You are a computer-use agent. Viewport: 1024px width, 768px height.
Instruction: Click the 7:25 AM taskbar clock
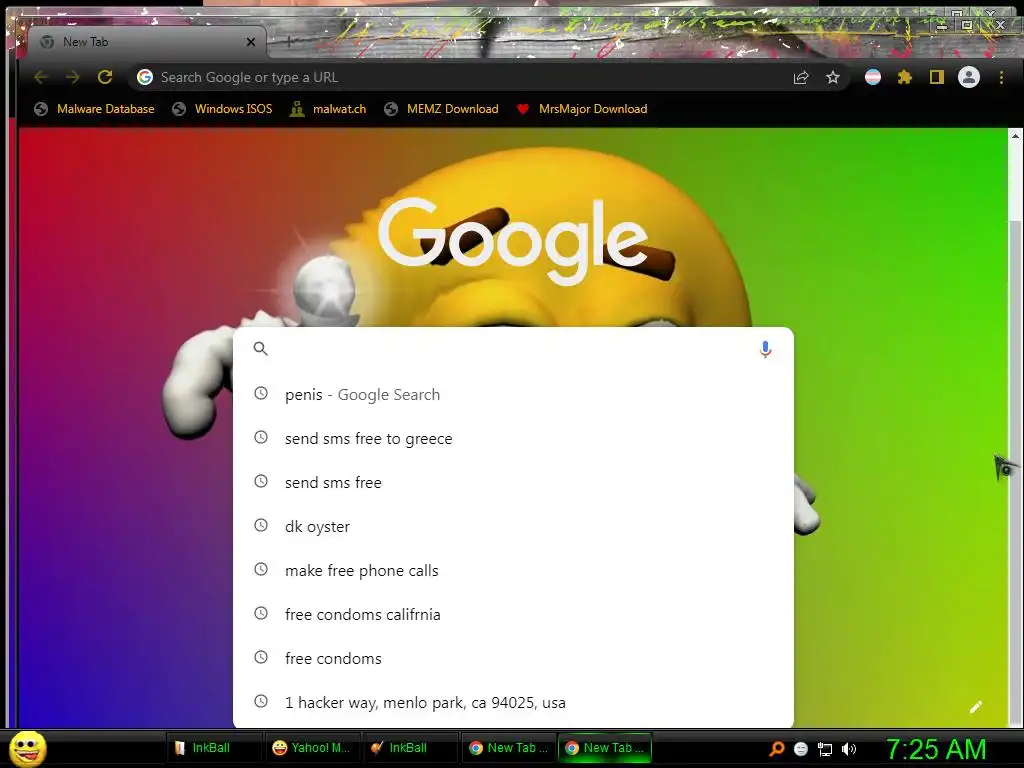point(936,749)
